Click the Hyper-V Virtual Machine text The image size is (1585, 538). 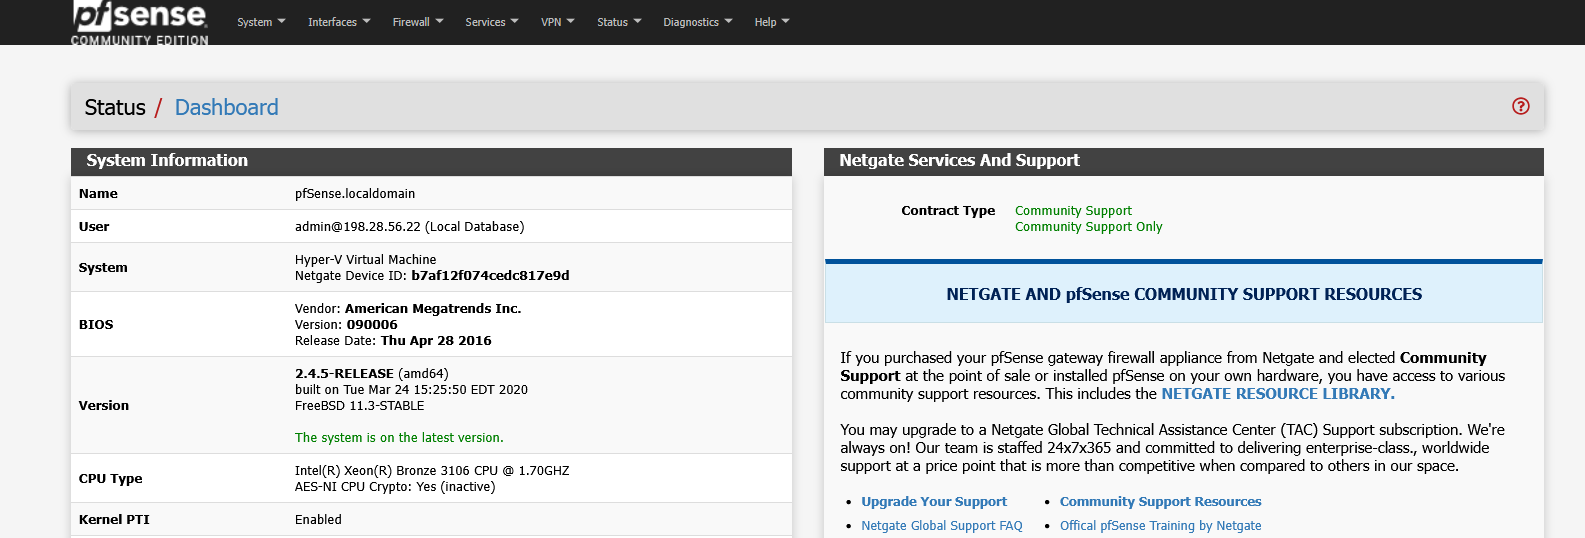click(x=365, y=260)
